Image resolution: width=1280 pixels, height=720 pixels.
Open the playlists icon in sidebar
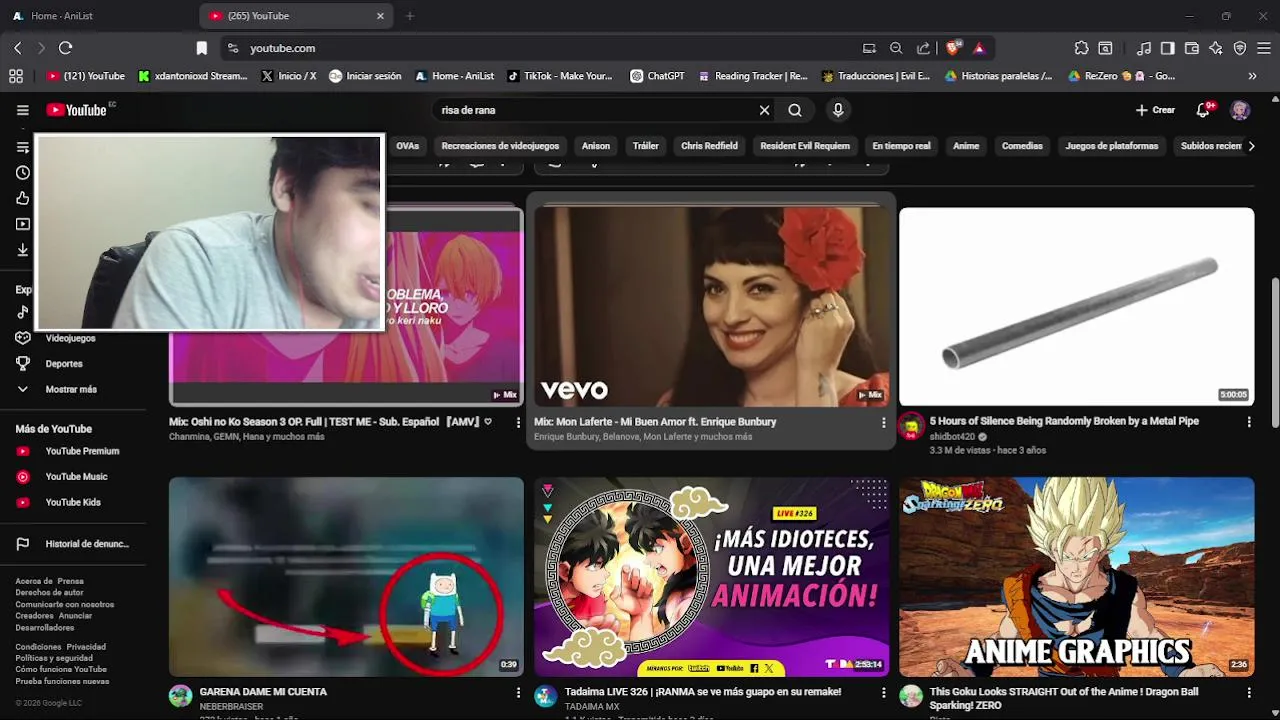23,147
